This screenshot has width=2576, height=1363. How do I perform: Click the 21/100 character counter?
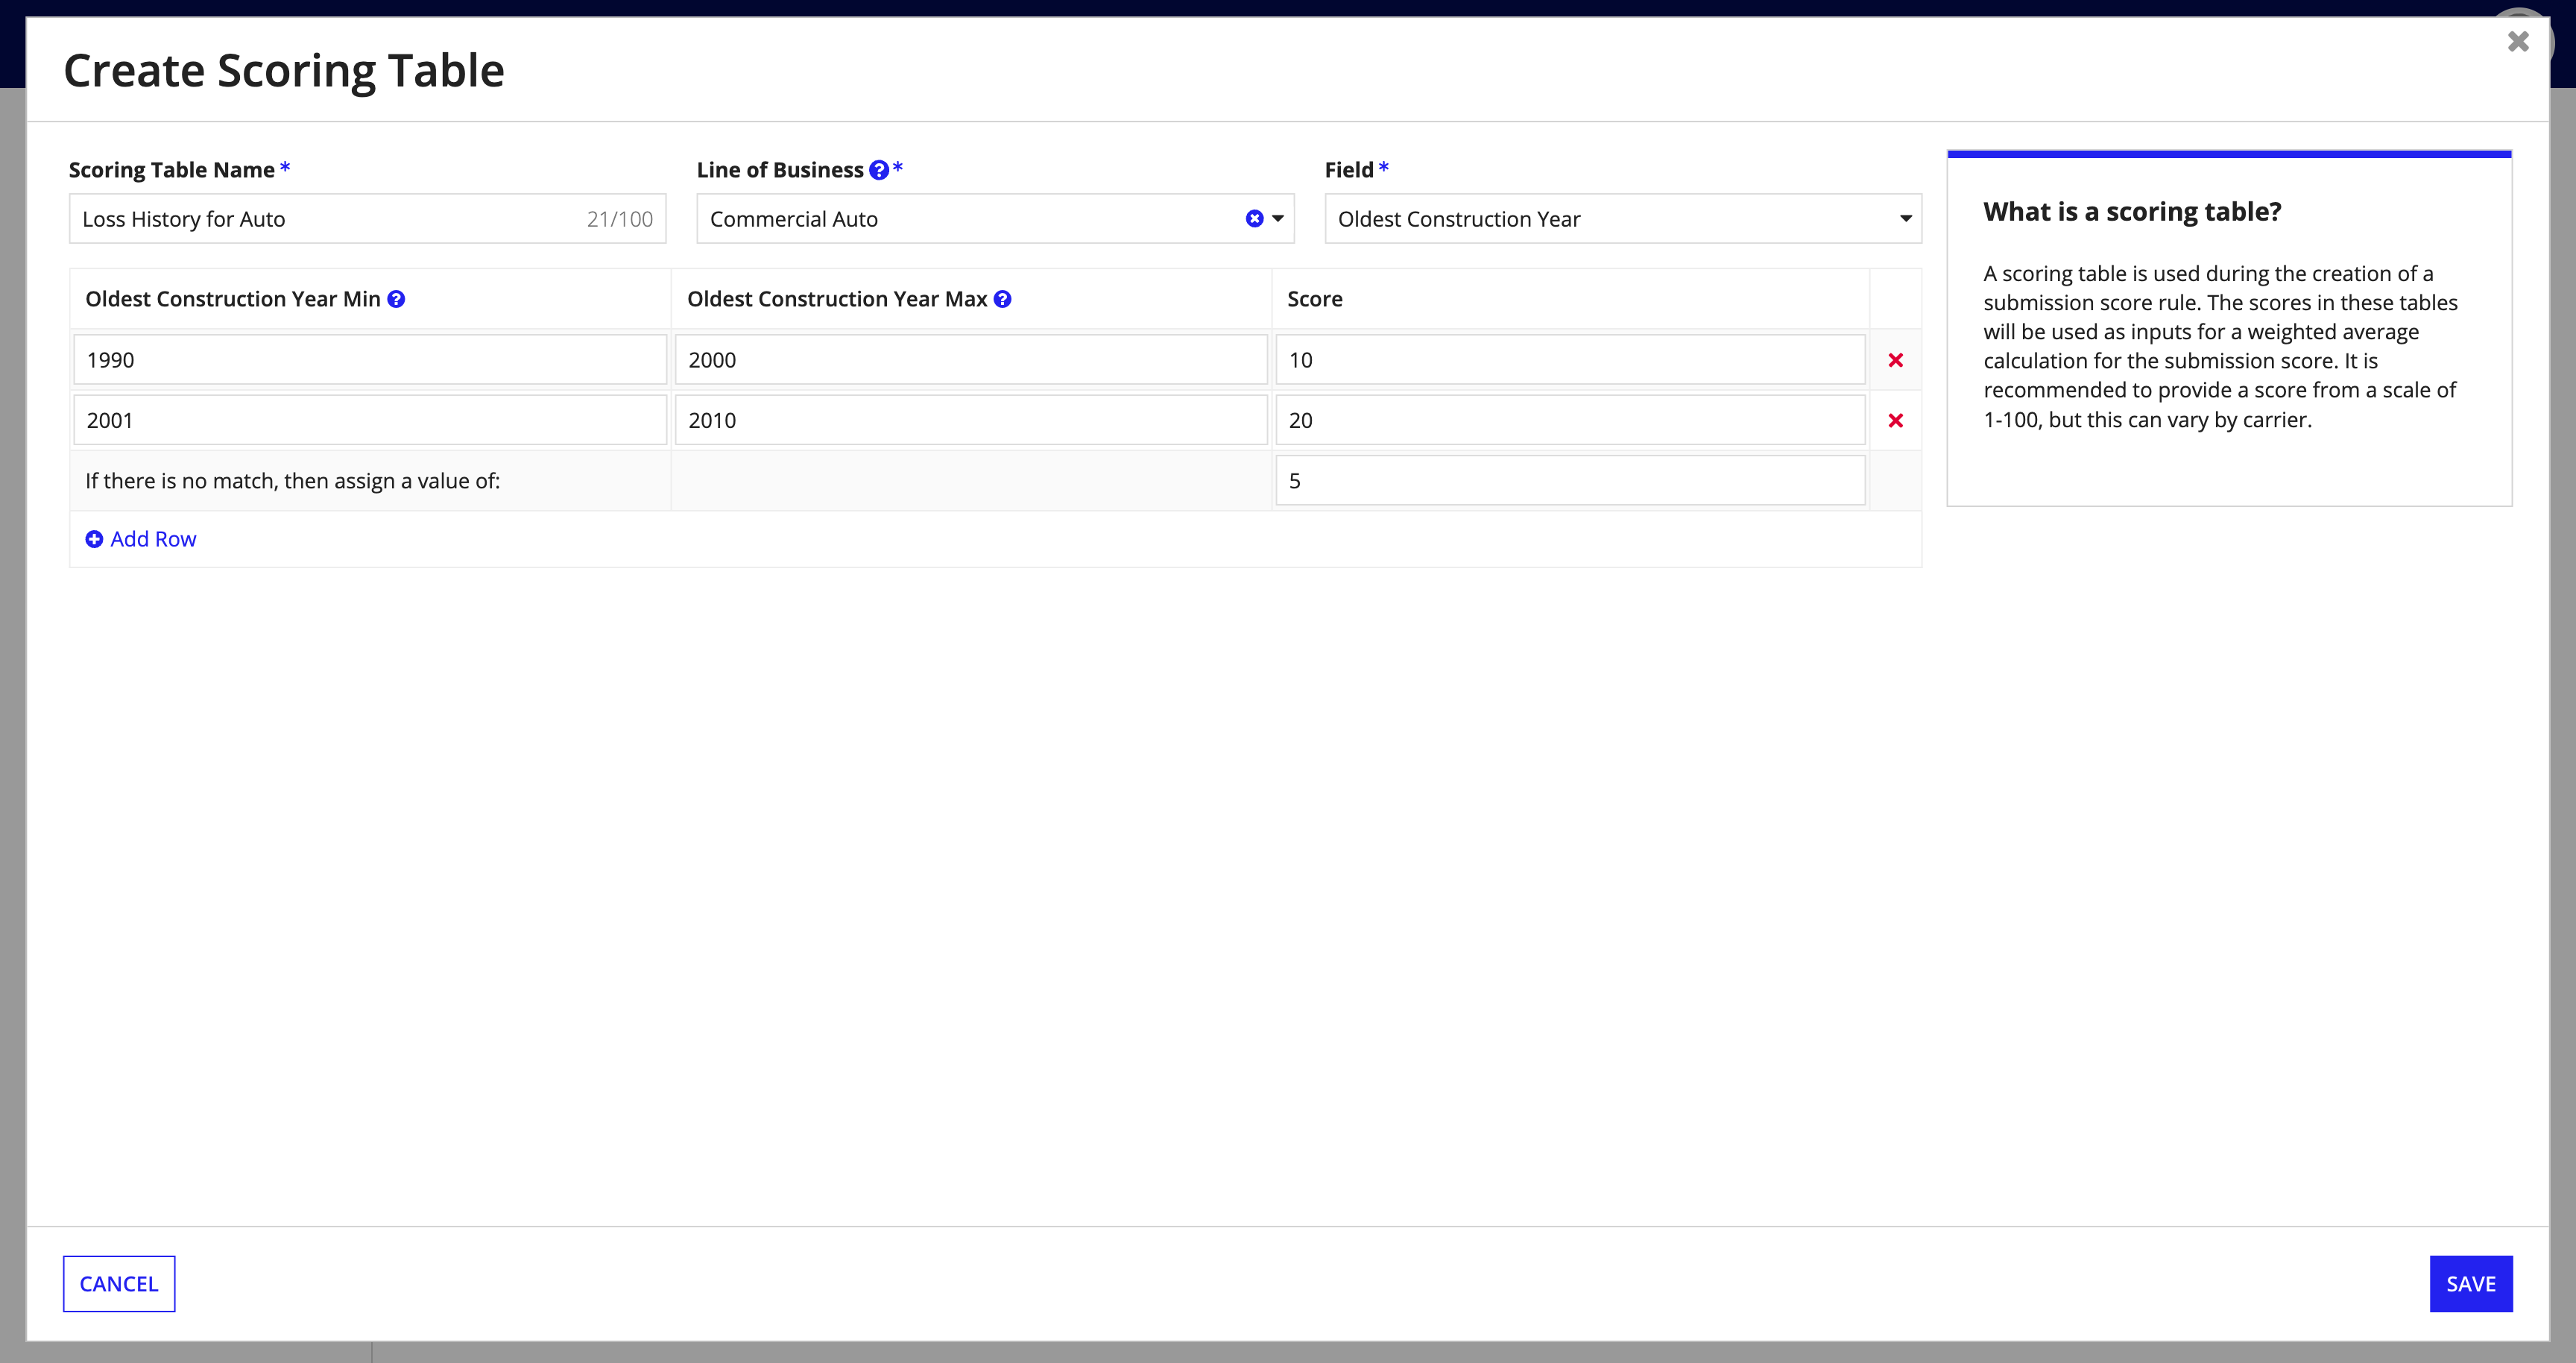(x=620, y=219)
